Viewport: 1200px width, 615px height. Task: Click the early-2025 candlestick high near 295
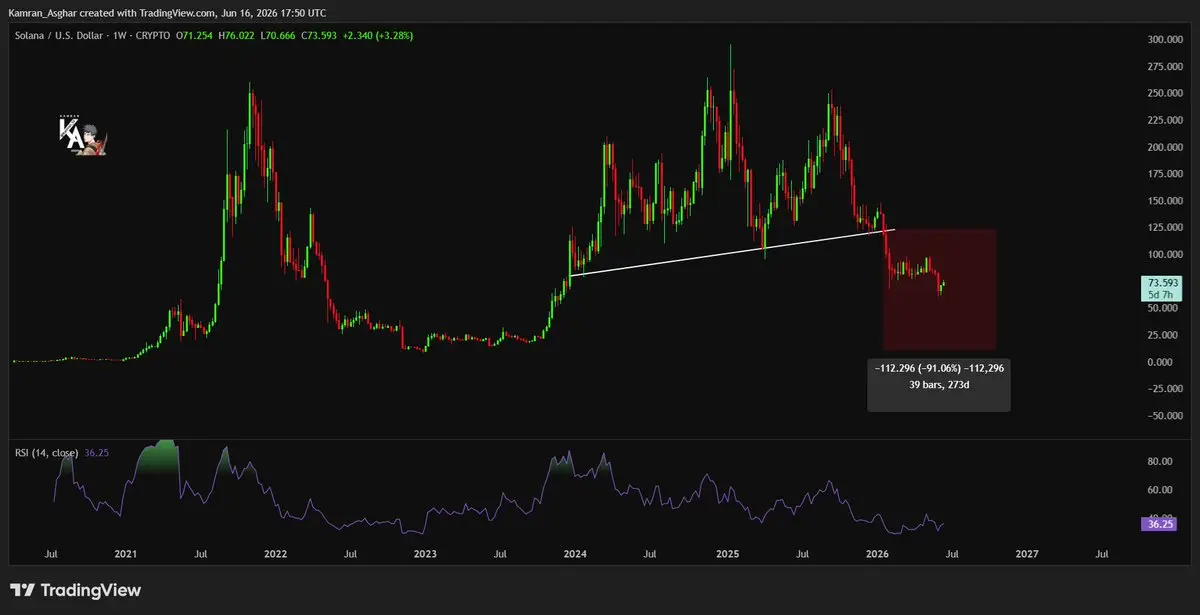pyautogui.click(x=731, y=47)
